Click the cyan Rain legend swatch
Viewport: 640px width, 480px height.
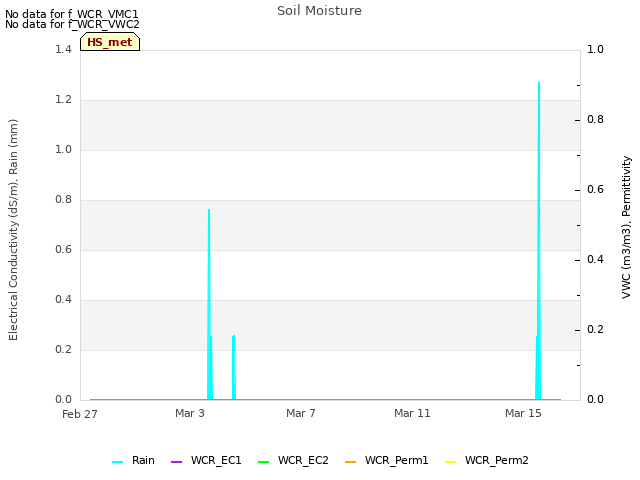tap(118, 462)
